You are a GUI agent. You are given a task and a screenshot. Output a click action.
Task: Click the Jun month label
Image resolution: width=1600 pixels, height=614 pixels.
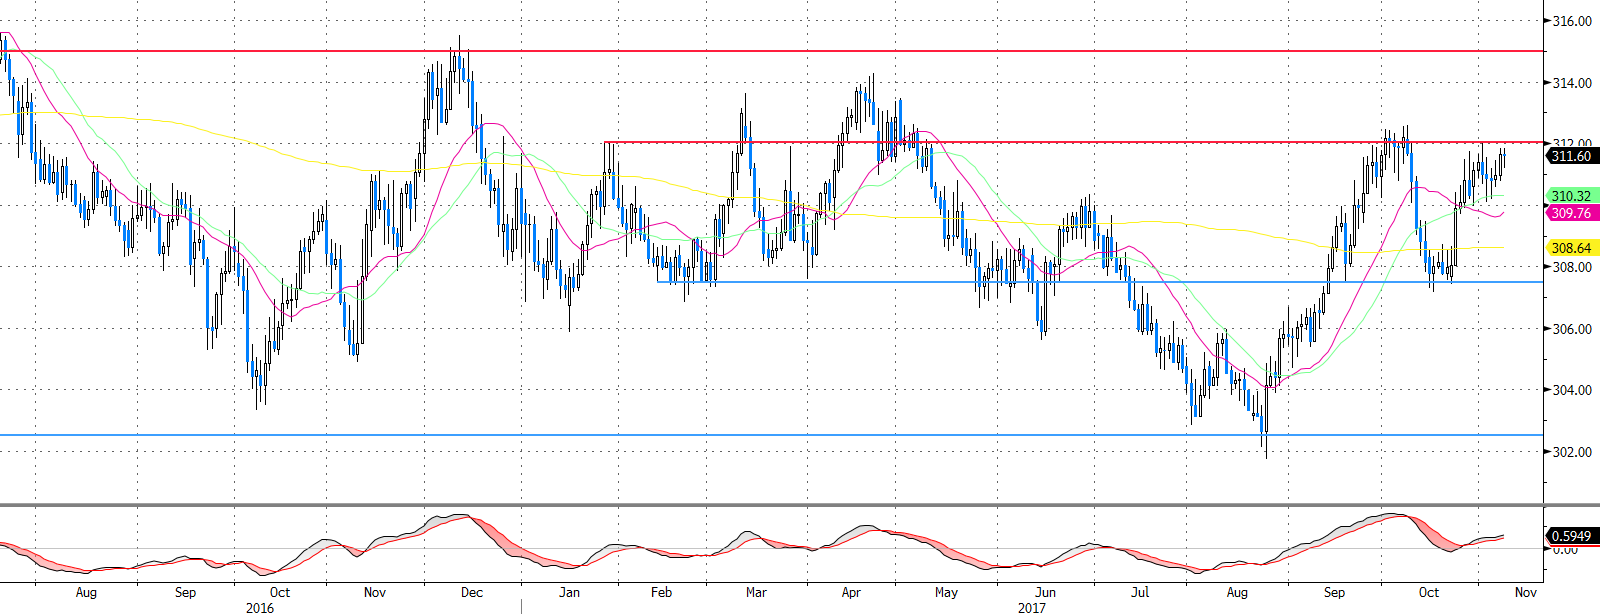[x=1045, y=592]
